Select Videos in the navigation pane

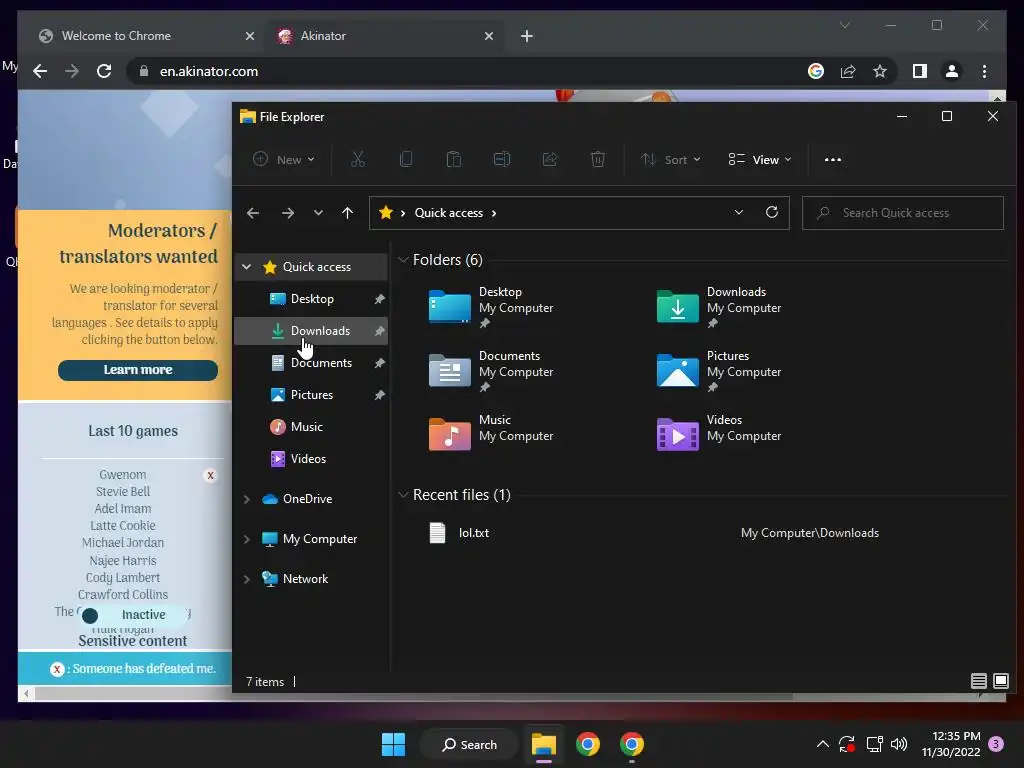[x=312, y=458]
